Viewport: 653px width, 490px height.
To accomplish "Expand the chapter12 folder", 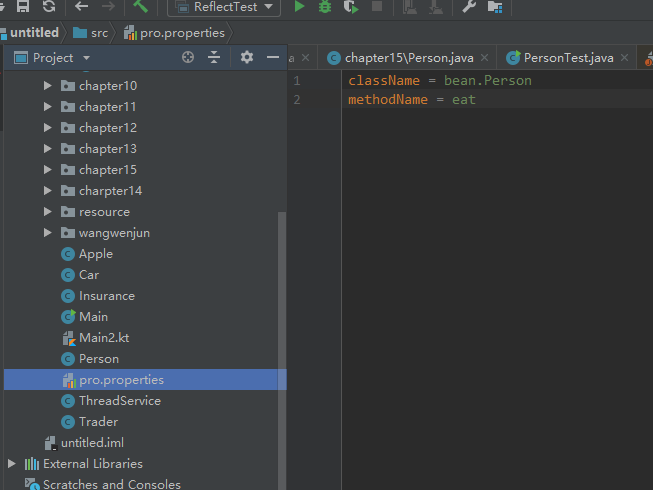I will tap(48, 127).
